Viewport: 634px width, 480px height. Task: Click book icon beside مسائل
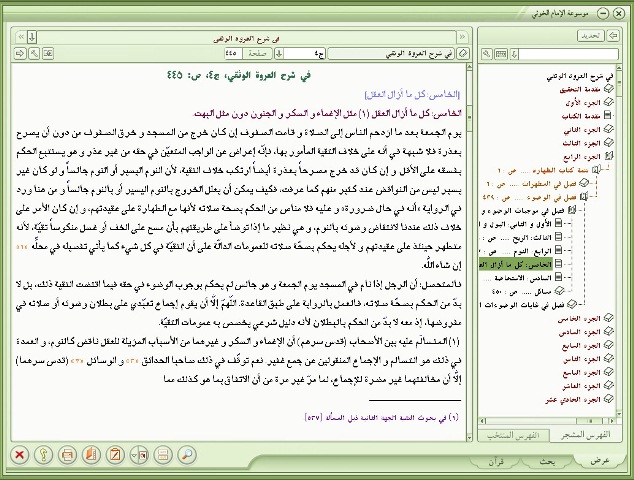pos(560,291)
